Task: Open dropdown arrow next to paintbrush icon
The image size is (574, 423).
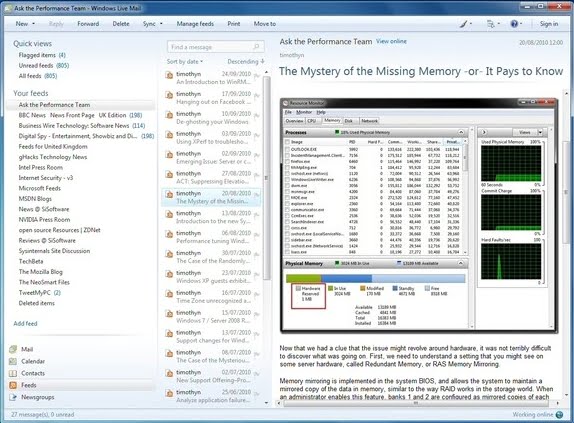Action: pyautogui.click(x=471, y=24)
